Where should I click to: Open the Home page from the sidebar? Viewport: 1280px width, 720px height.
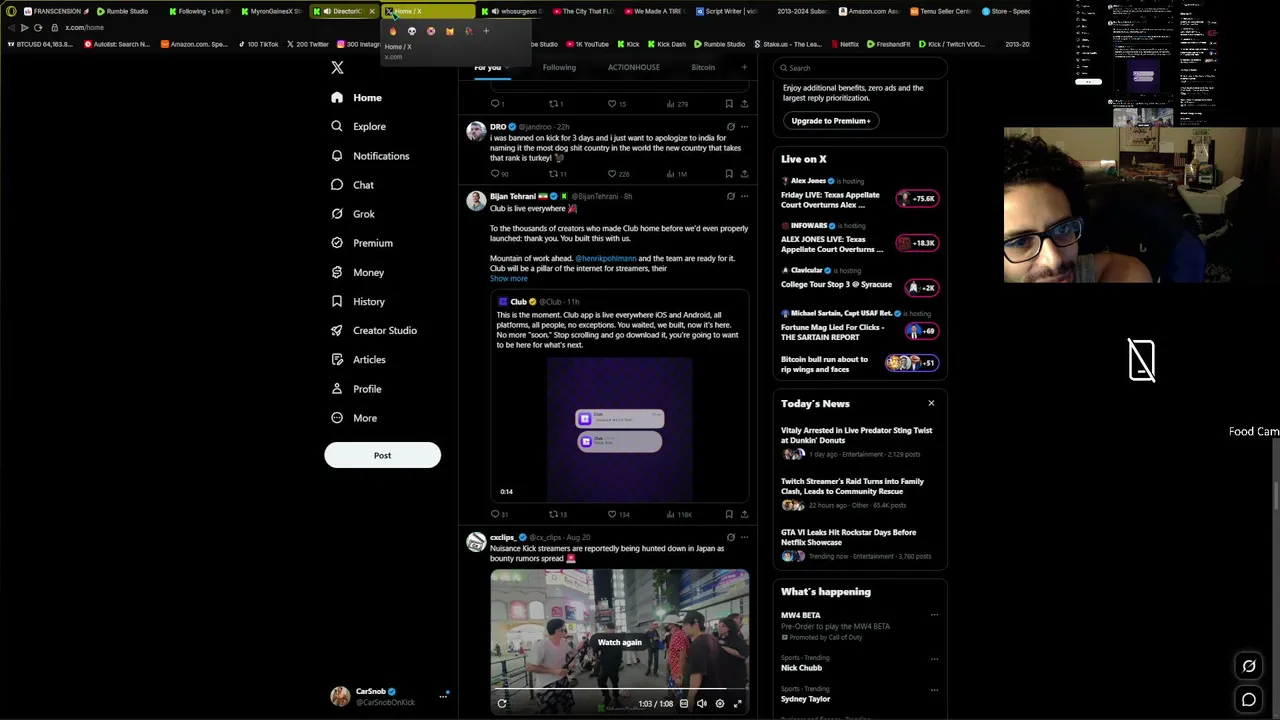click(x=357, y=98)
